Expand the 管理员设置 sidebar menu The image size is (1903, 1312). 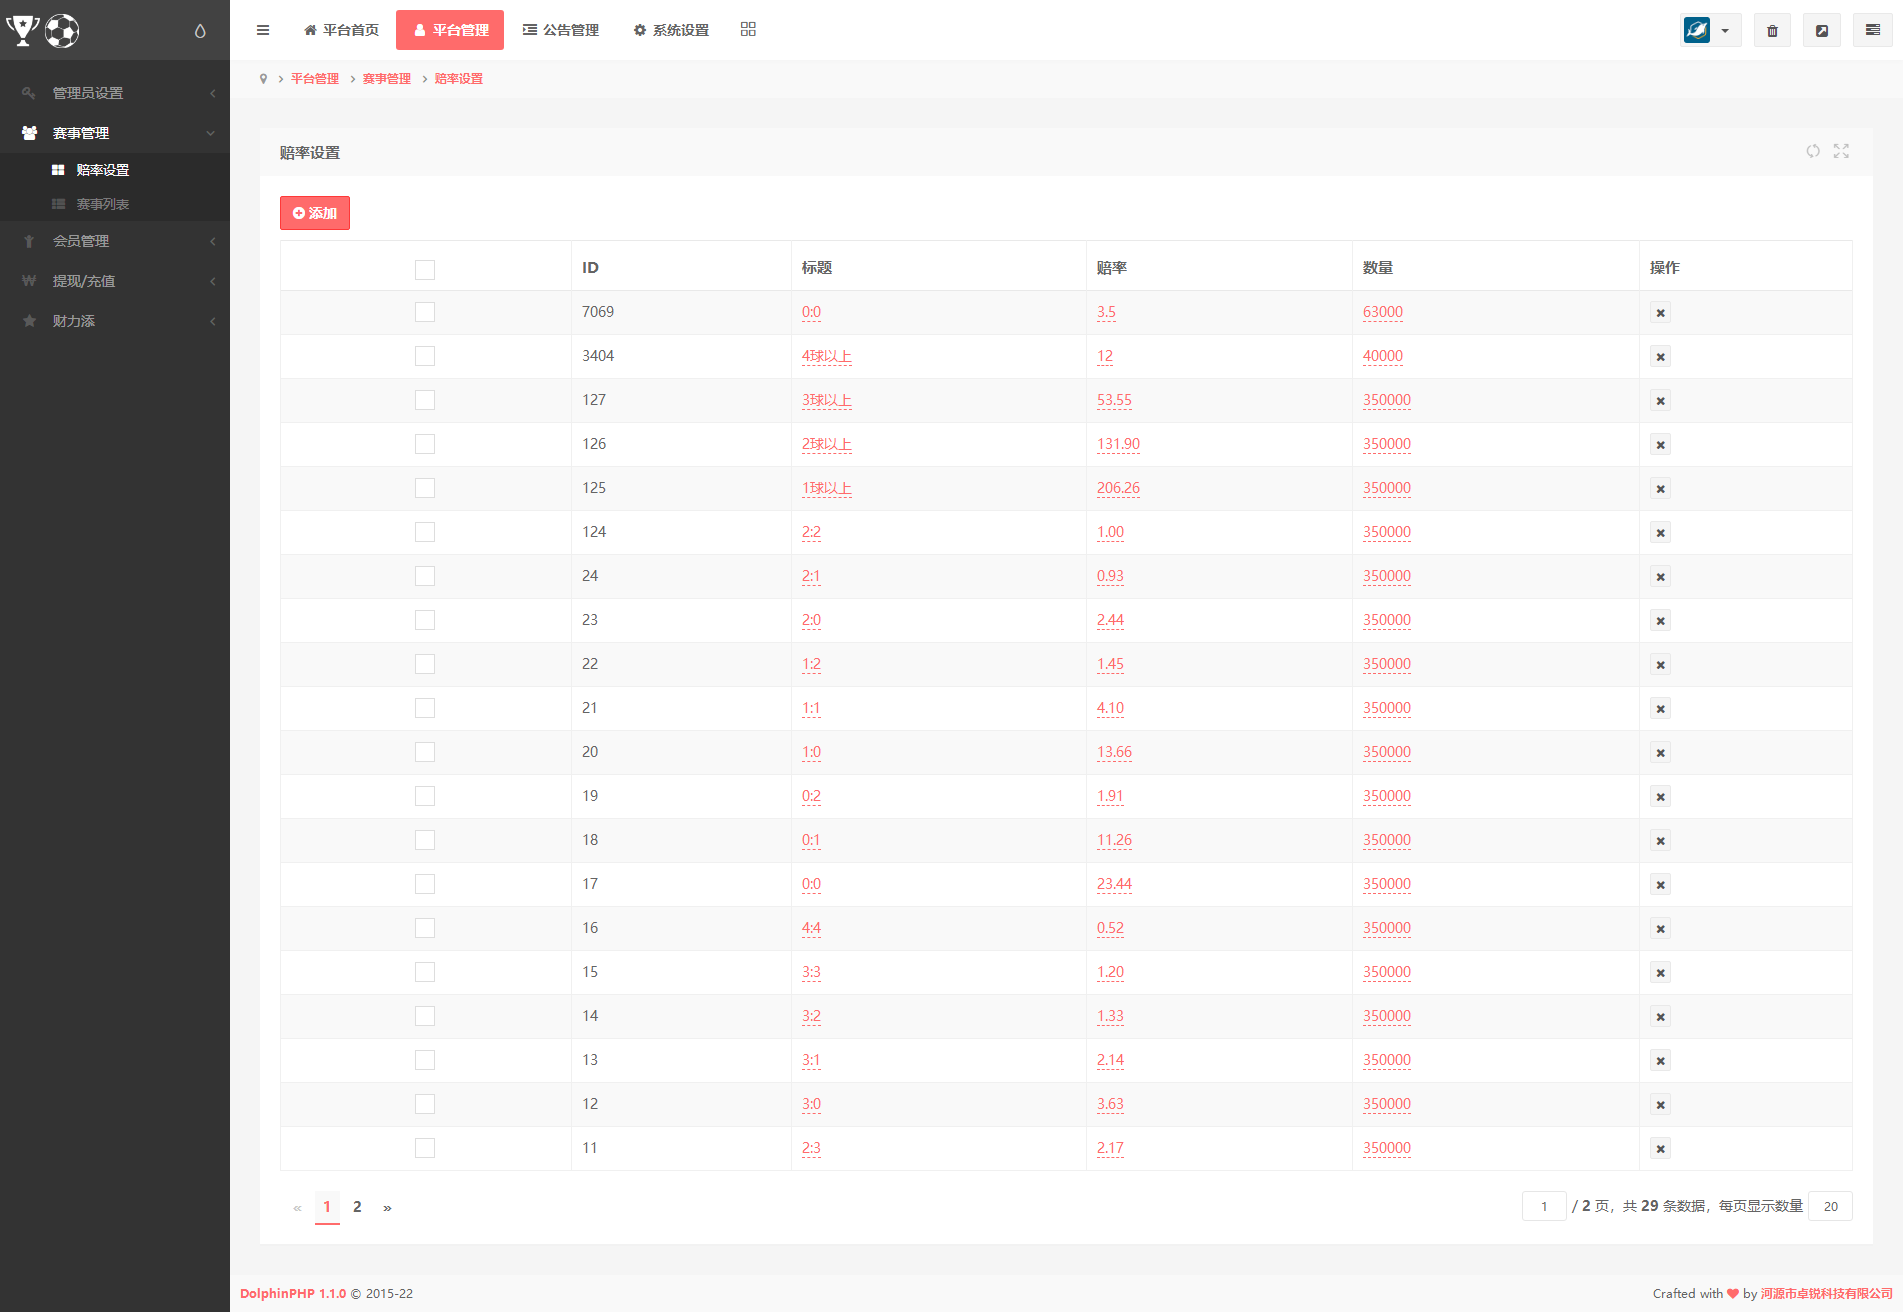click(x=115, y=93)
